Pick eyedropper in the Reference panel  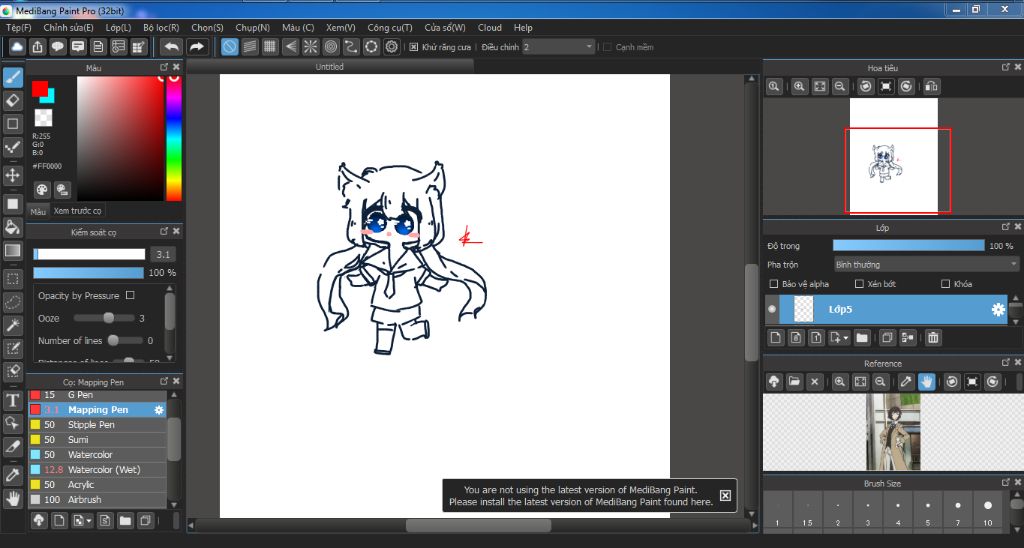point(906,381)
